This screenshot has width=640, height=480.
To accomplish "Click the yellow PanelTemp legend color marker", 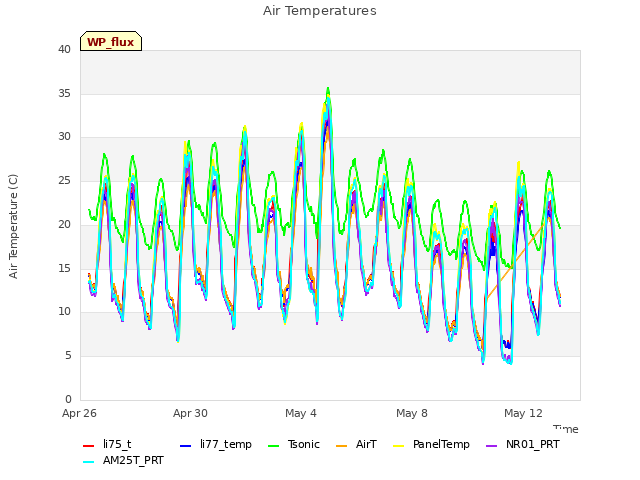I will click(x=398, y=446).
